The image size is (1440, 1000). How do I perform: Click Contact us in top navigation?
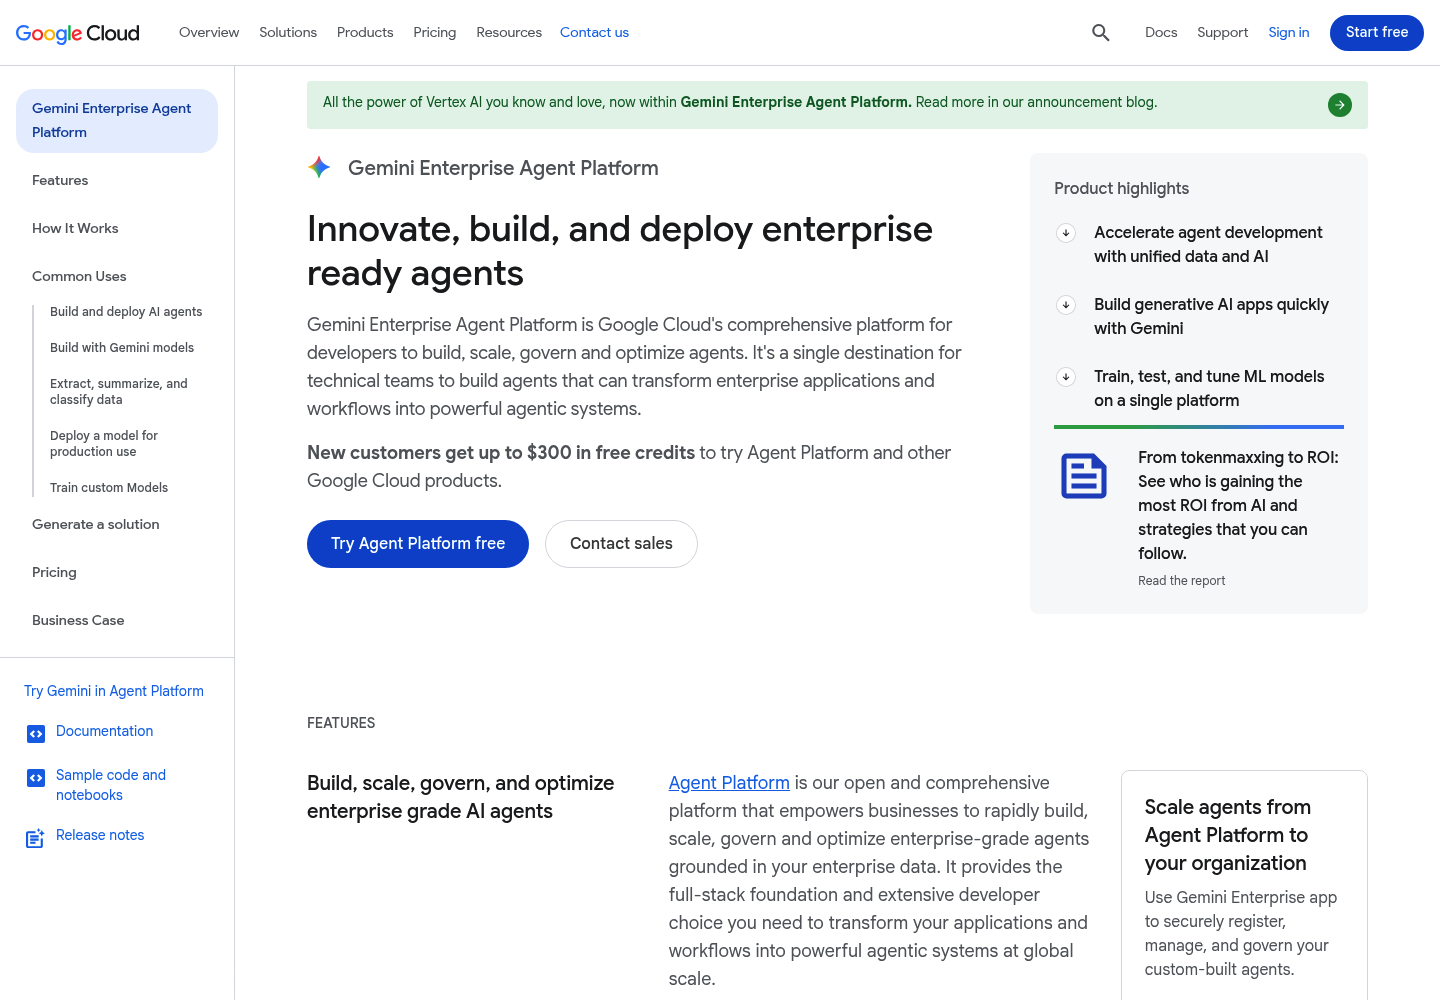coord(594,33)
